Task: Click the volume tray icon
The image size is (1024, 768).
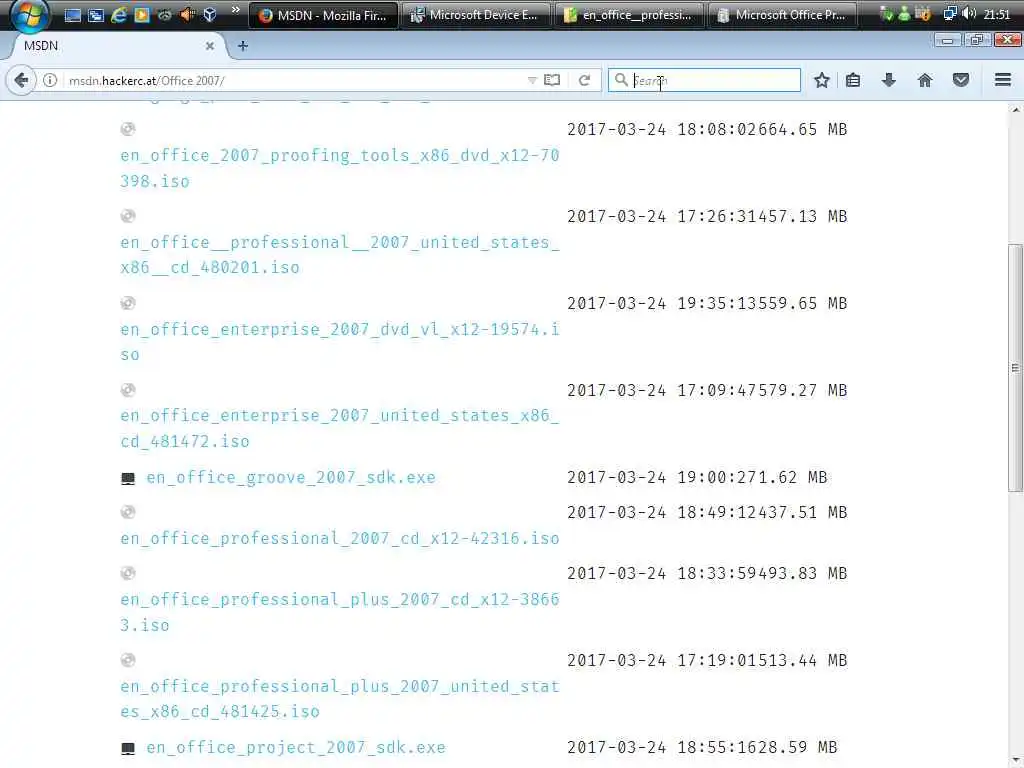Action: [969, 14]
